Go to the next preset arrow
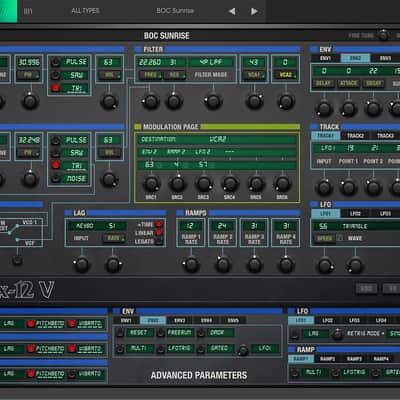This screenshot has height=400, width=400. pyautogui.click(x=254, y=12)
